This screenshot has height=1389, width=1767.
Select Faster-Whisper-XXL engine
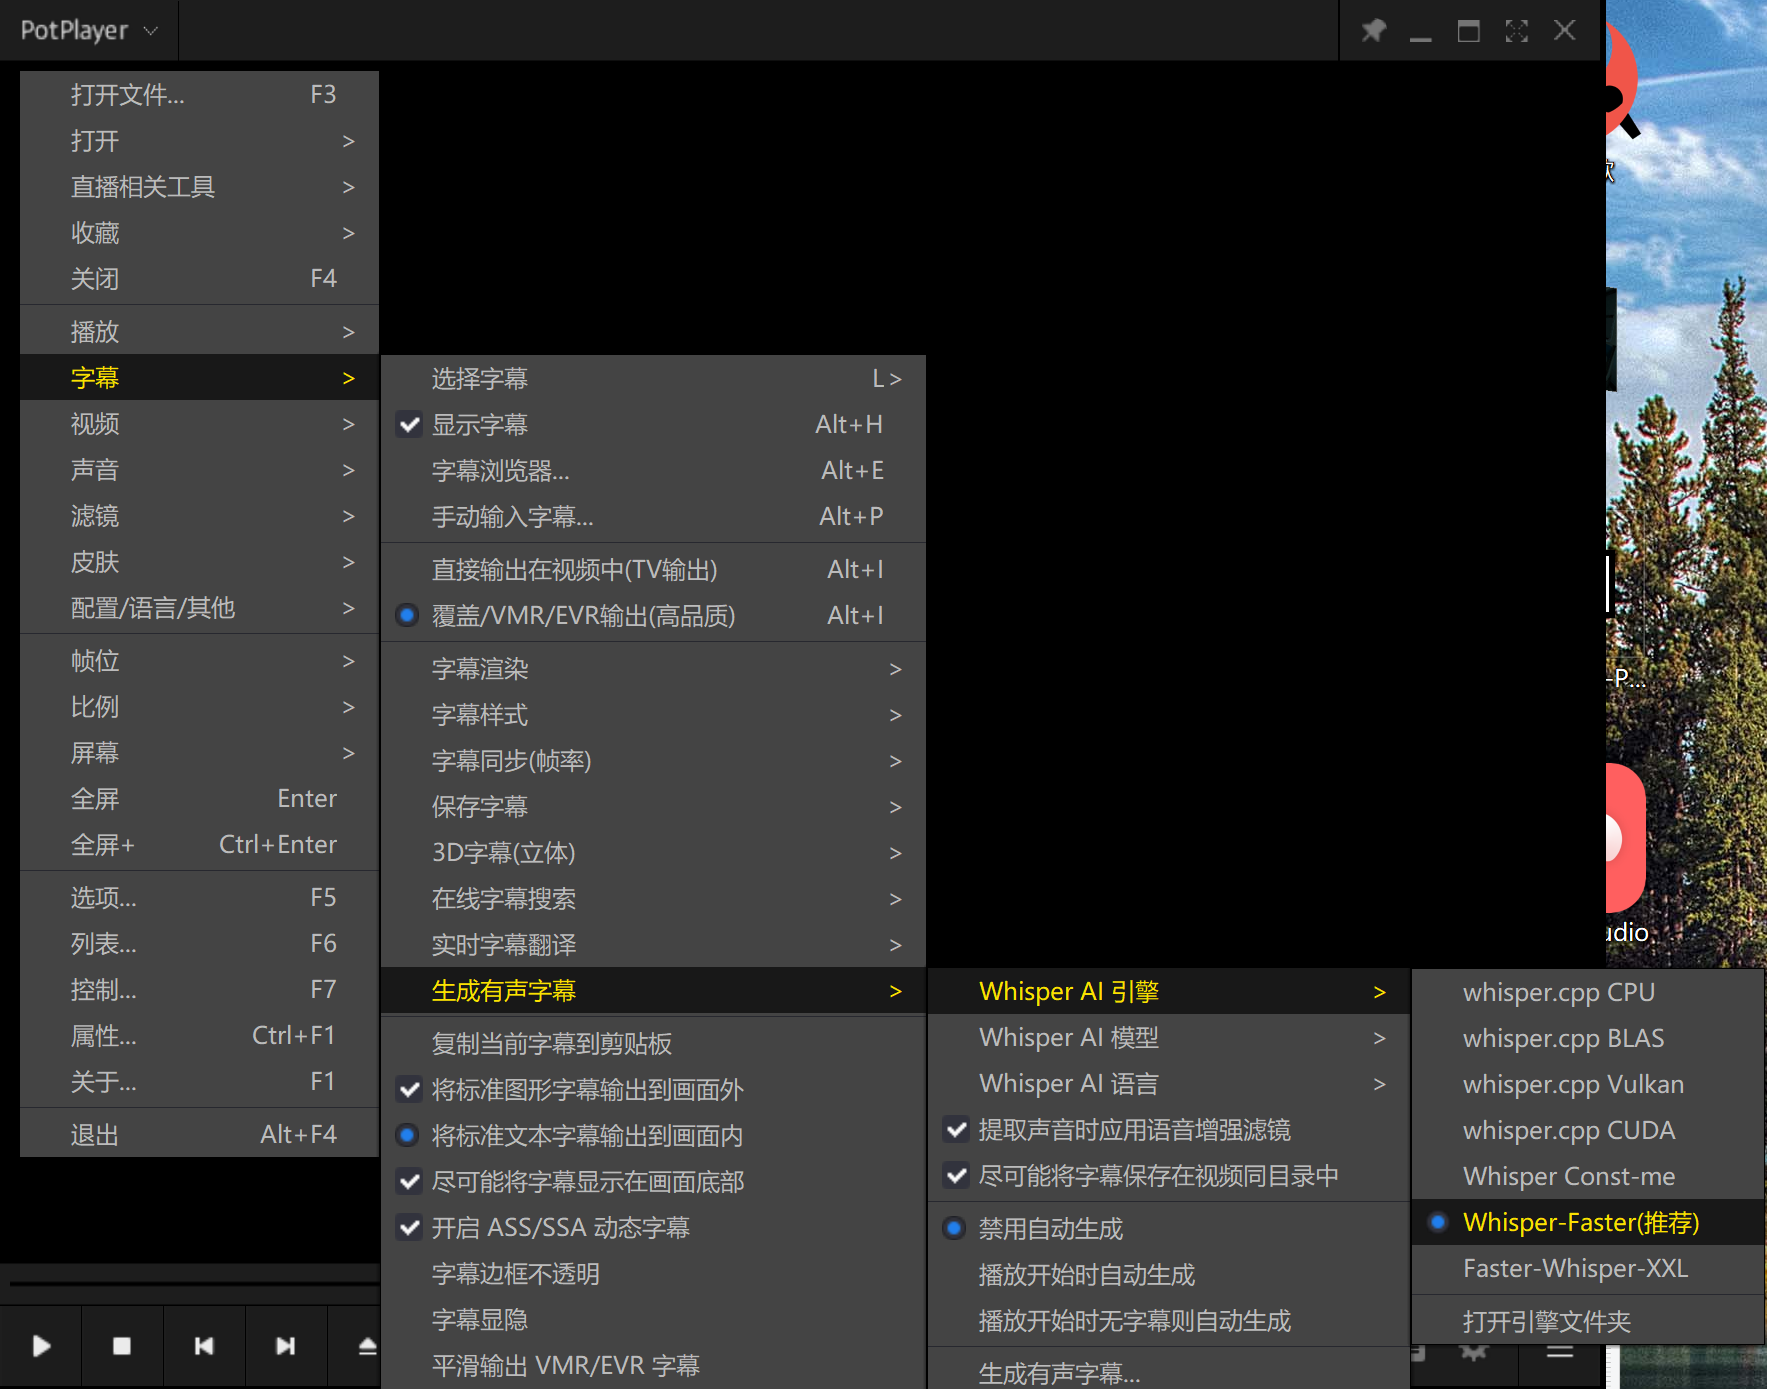[x=1588, y=1269]
